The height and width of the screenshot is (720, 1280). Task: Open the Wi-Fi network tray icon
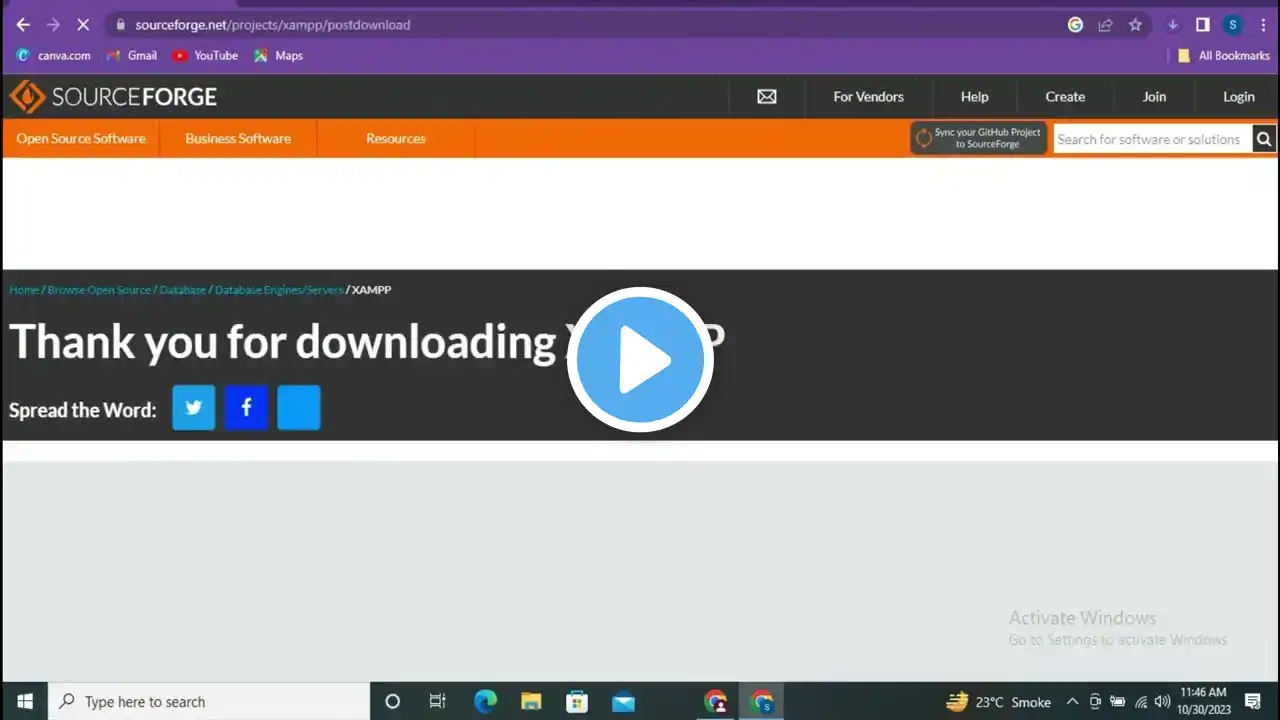(x=1141, y=701)
